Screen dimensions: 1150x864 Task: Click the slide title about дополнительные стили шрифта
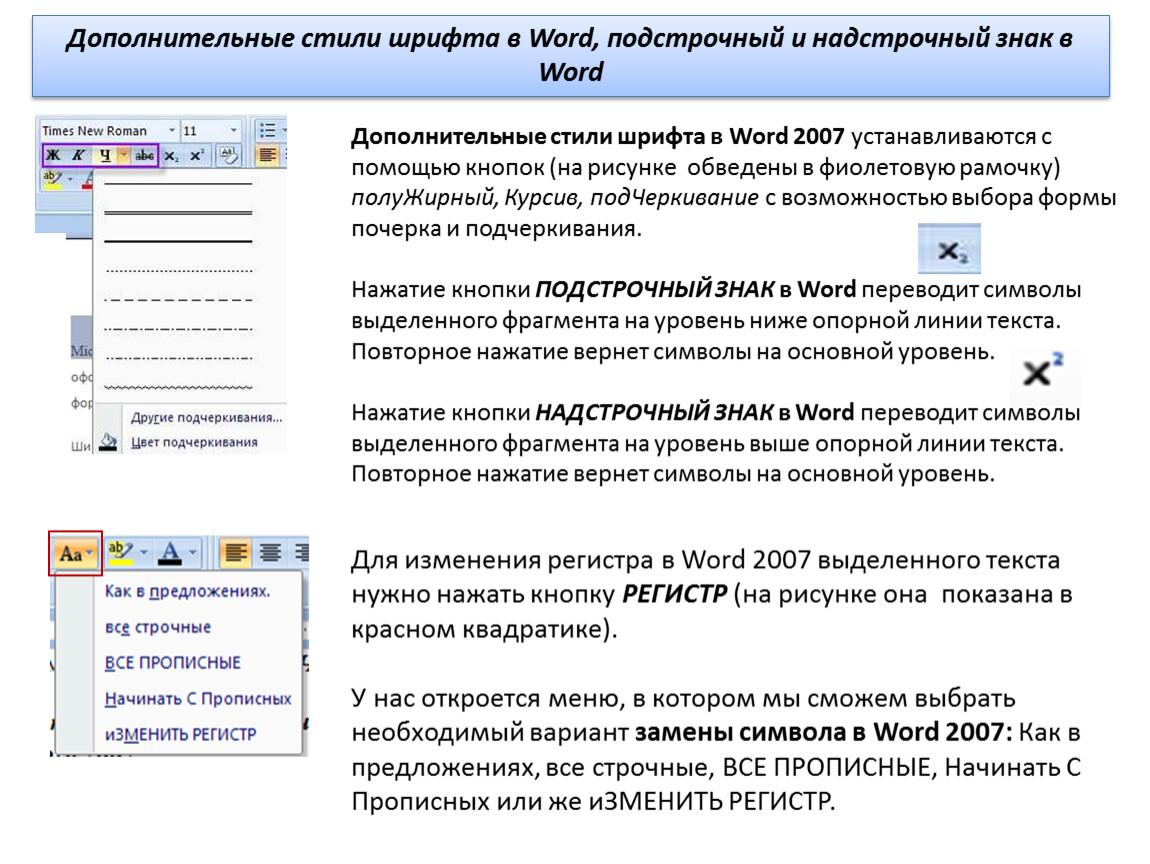pos(570,55)
